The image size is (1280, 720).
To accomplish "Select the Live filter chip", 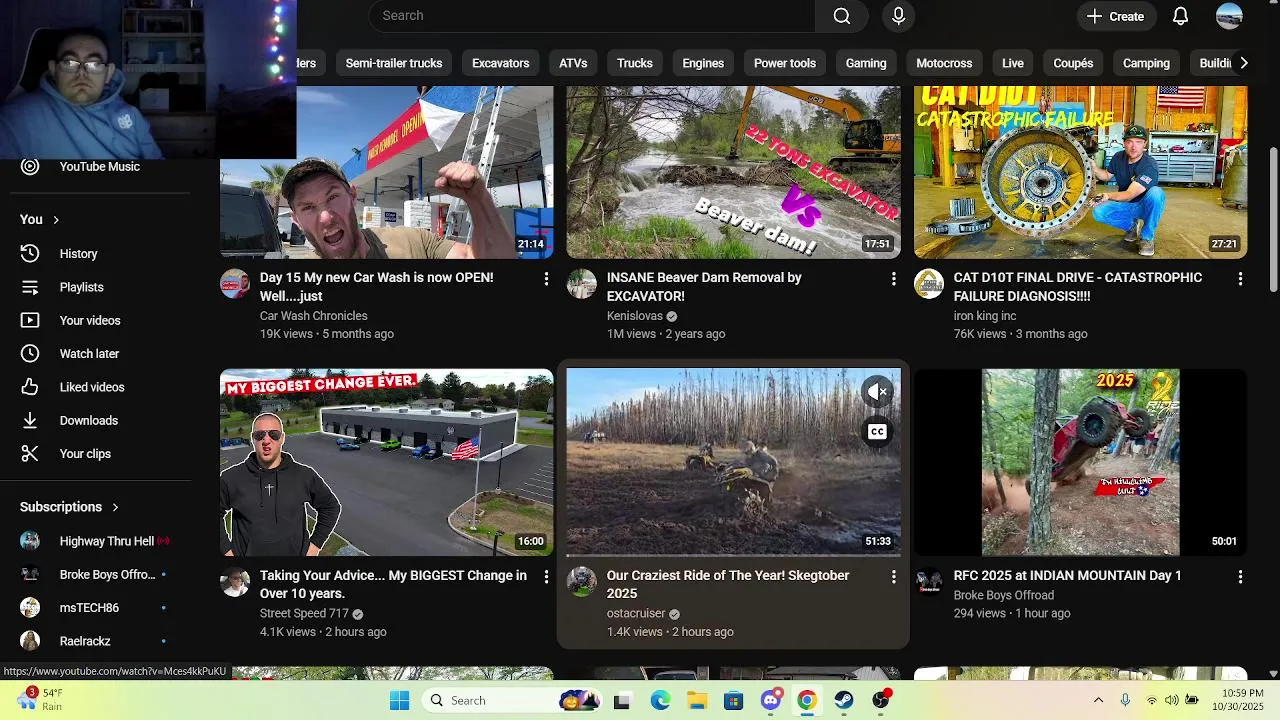I will (x=1013, y=63).
